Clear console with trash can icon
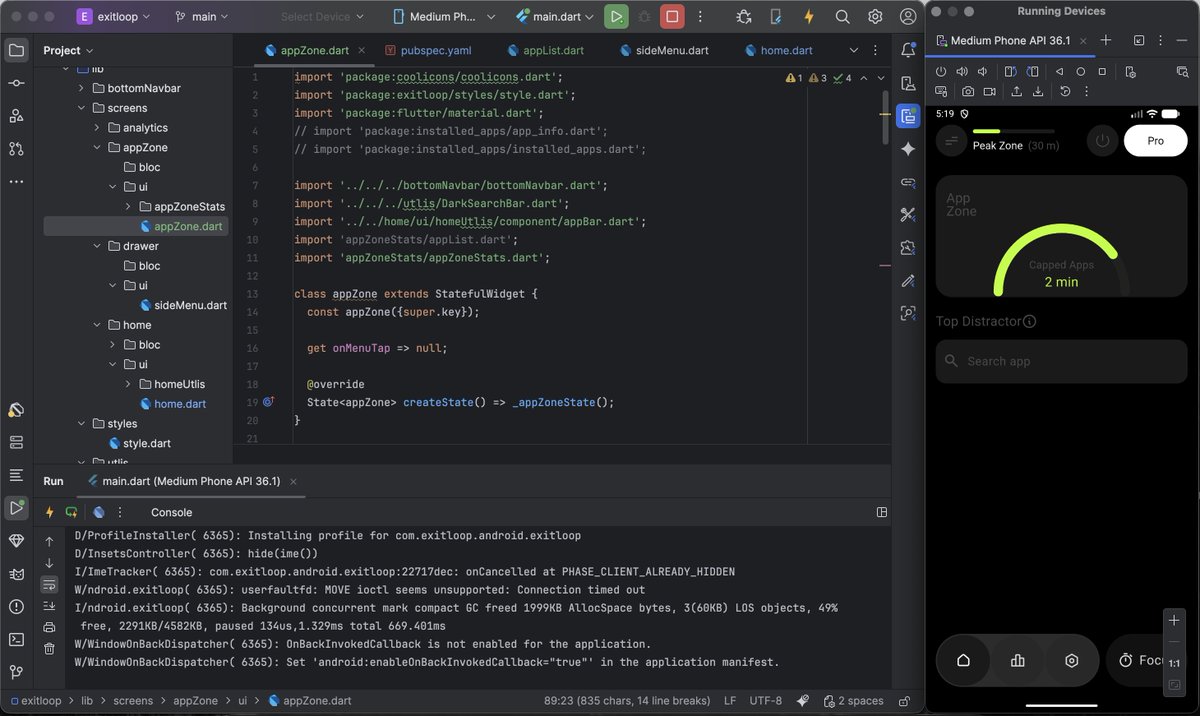Image resolution: width=1200 pixels, height=716 pixels. [49, 649]
